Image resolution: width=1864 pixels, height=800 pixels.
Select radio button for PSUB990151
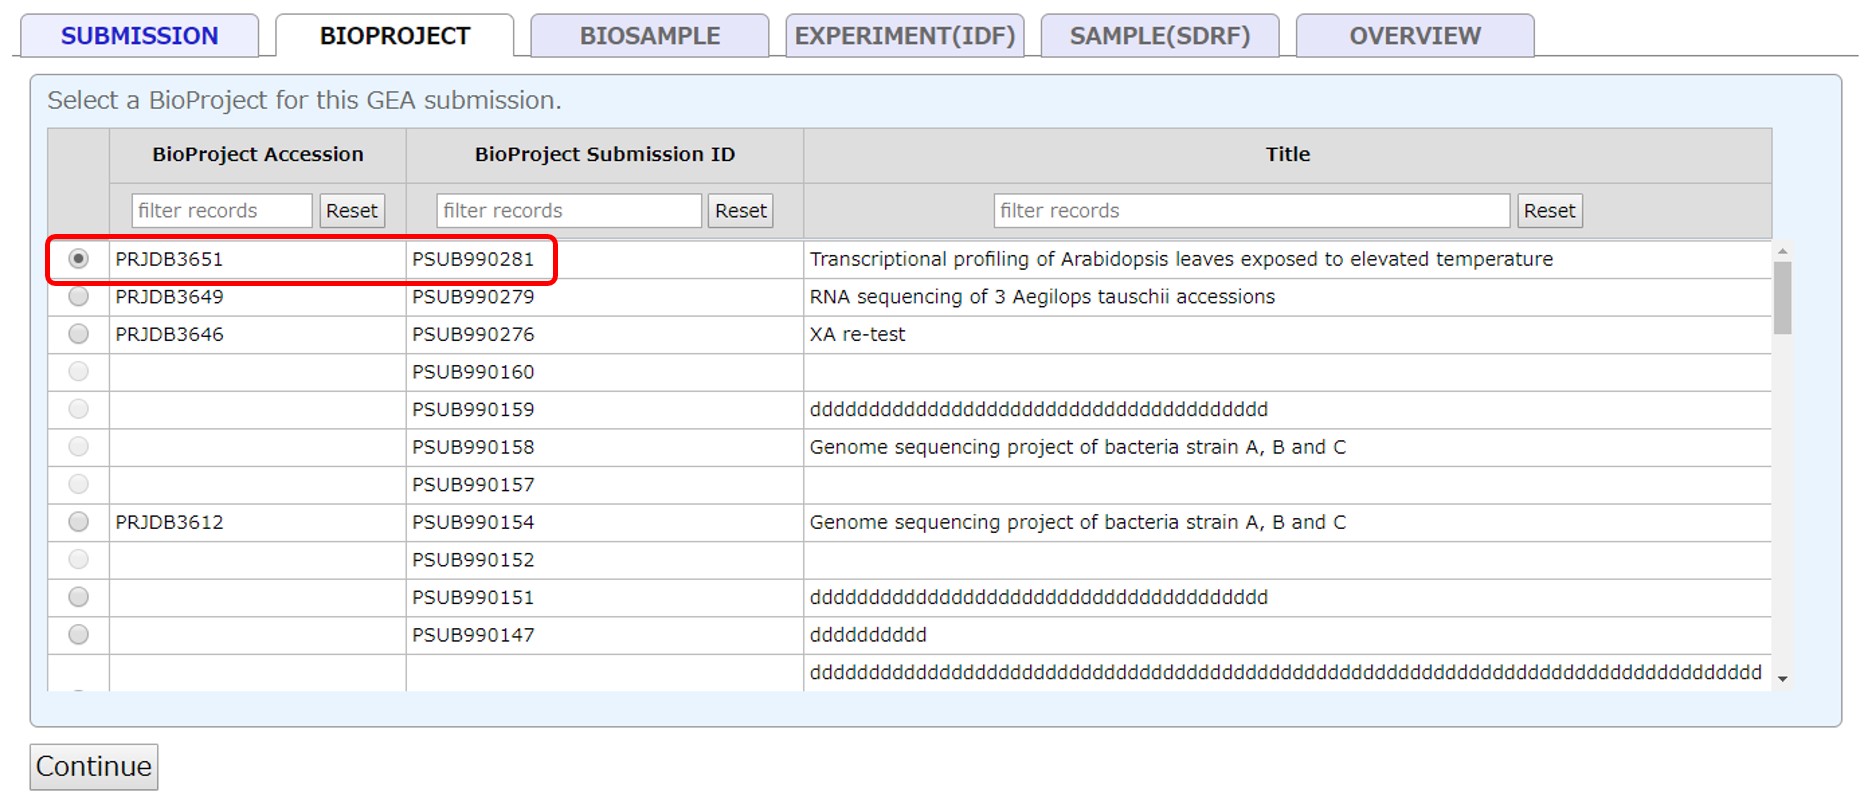tap(78, 597)
